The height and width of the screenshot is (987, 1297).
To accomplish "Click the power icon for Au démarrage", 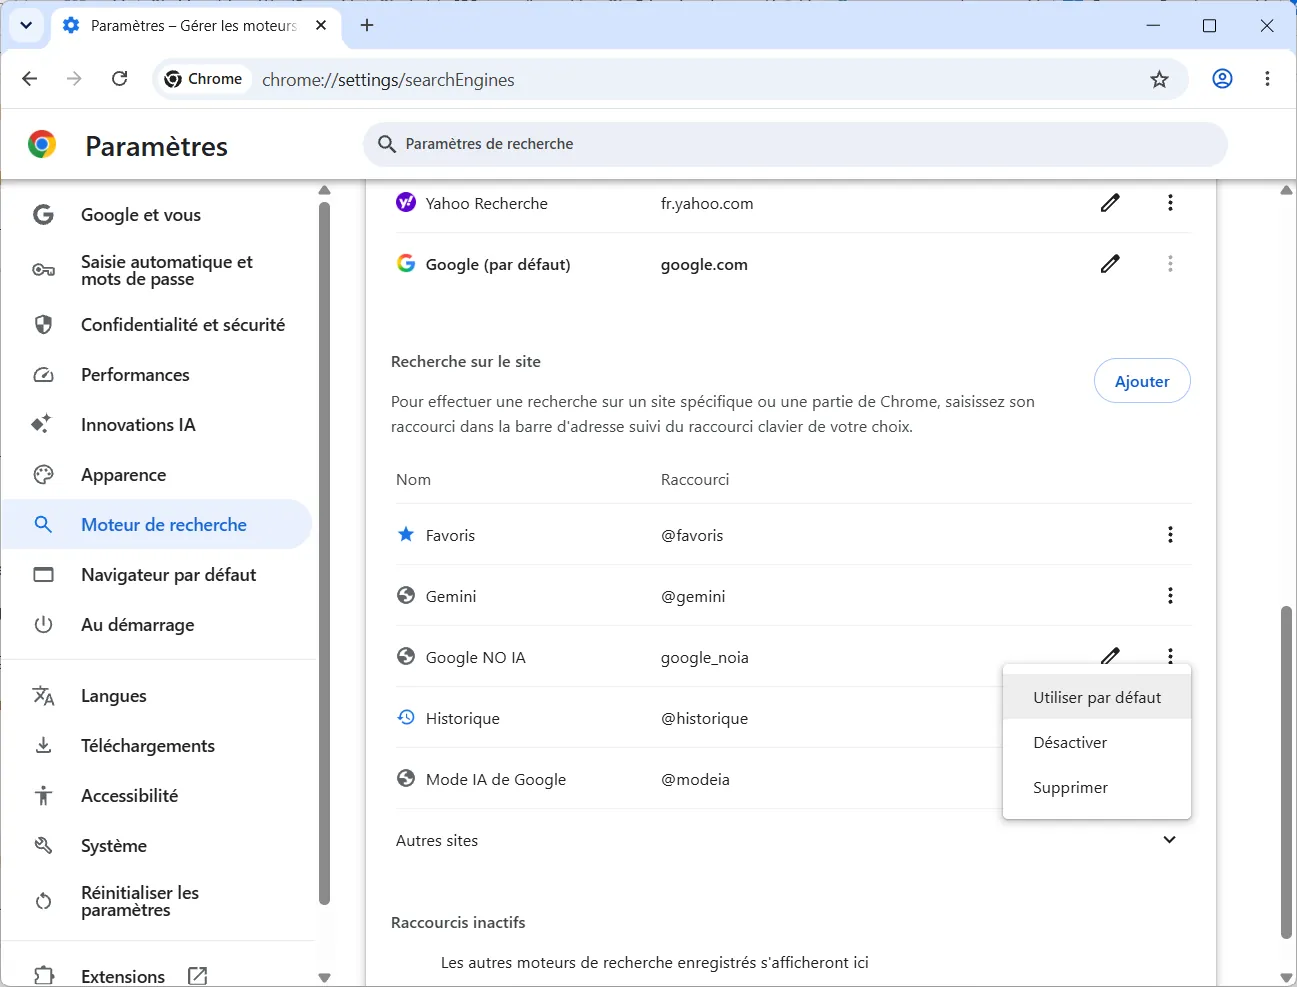I will coord(43,625).
